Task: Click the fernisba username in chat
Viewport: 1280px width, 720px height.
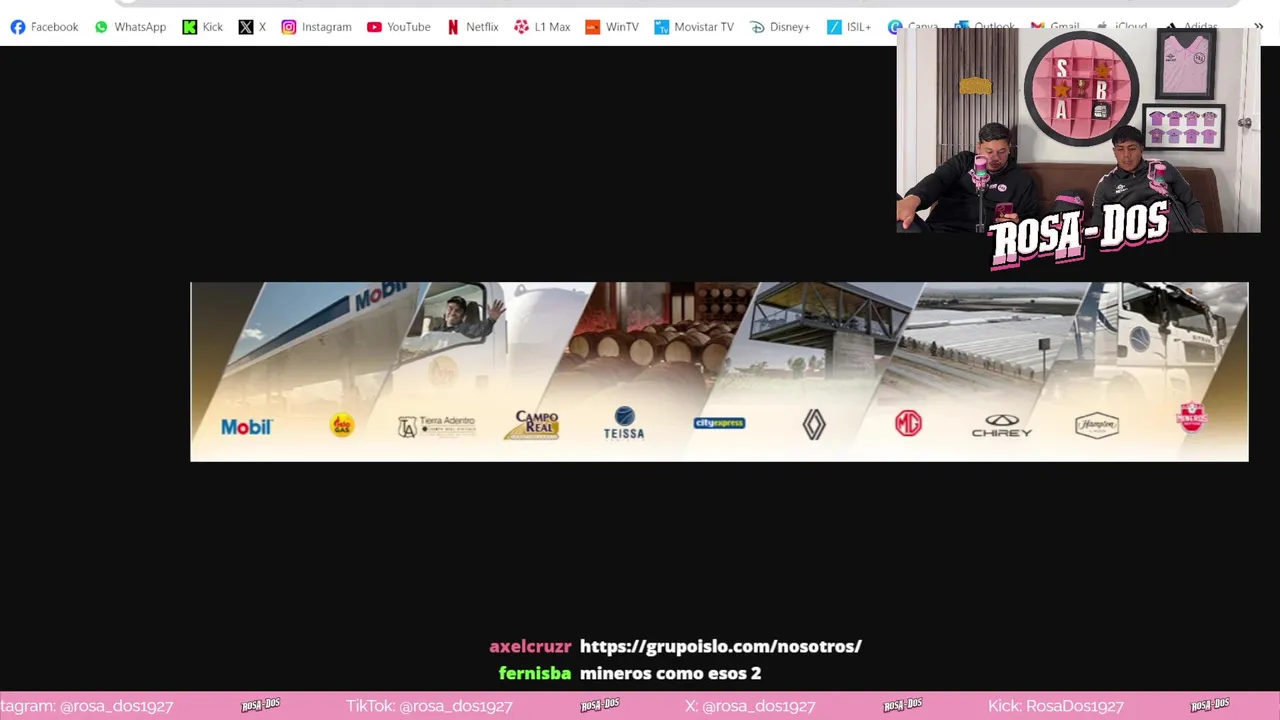Action: [x=534, y=673]
